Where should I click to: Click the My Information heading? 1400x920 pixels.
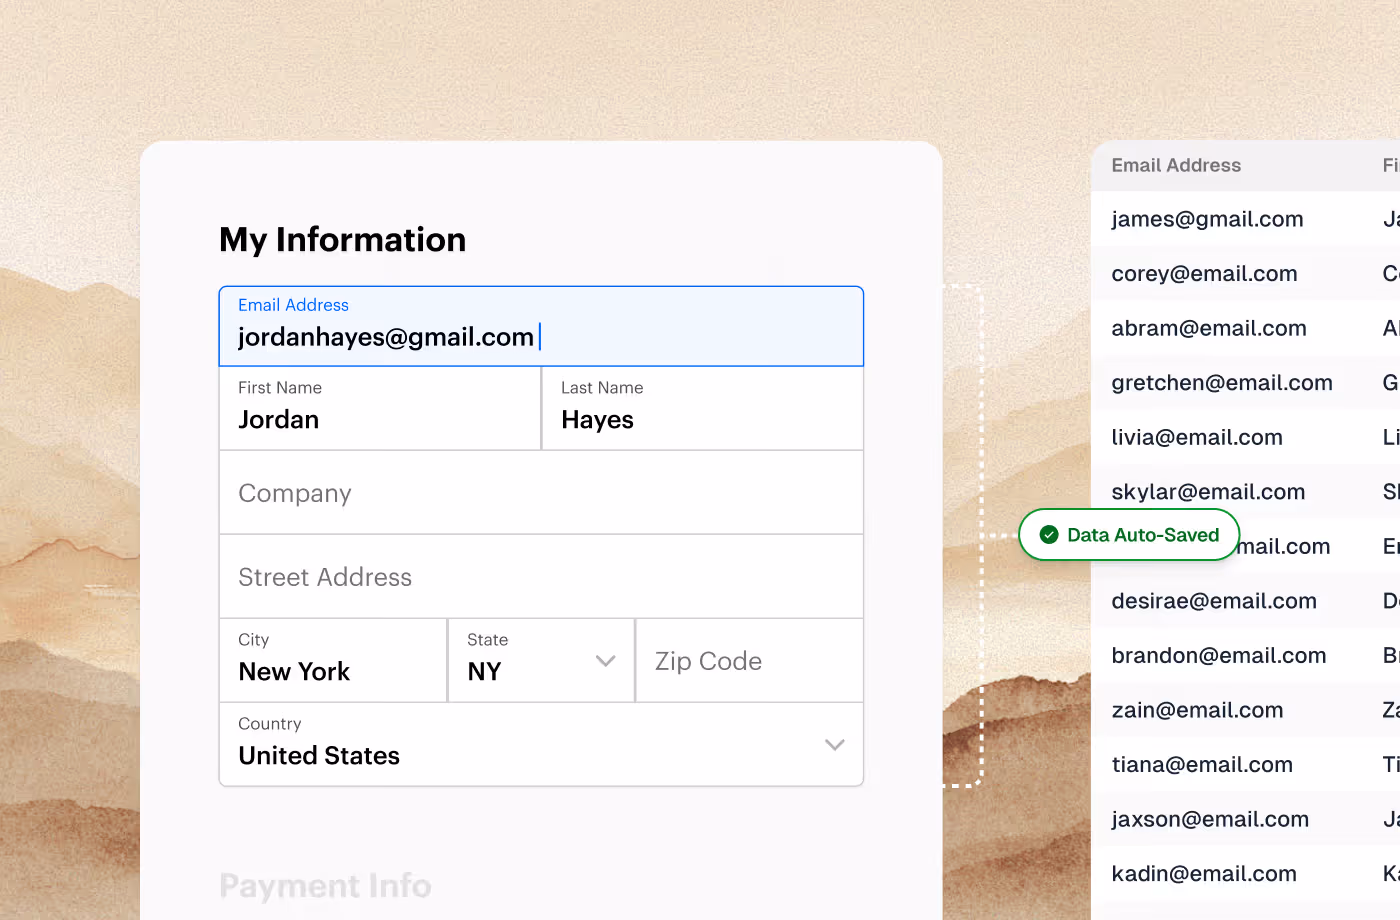pyautogui.click(x=343, y=240)
